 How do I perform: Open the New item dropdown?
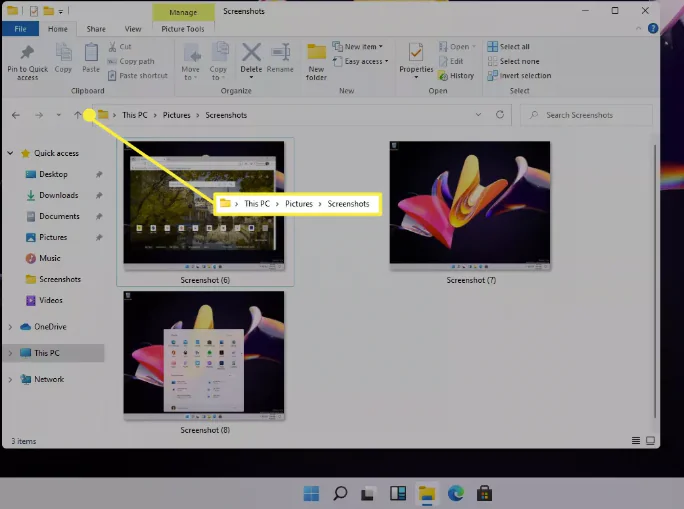coord(363,47)
